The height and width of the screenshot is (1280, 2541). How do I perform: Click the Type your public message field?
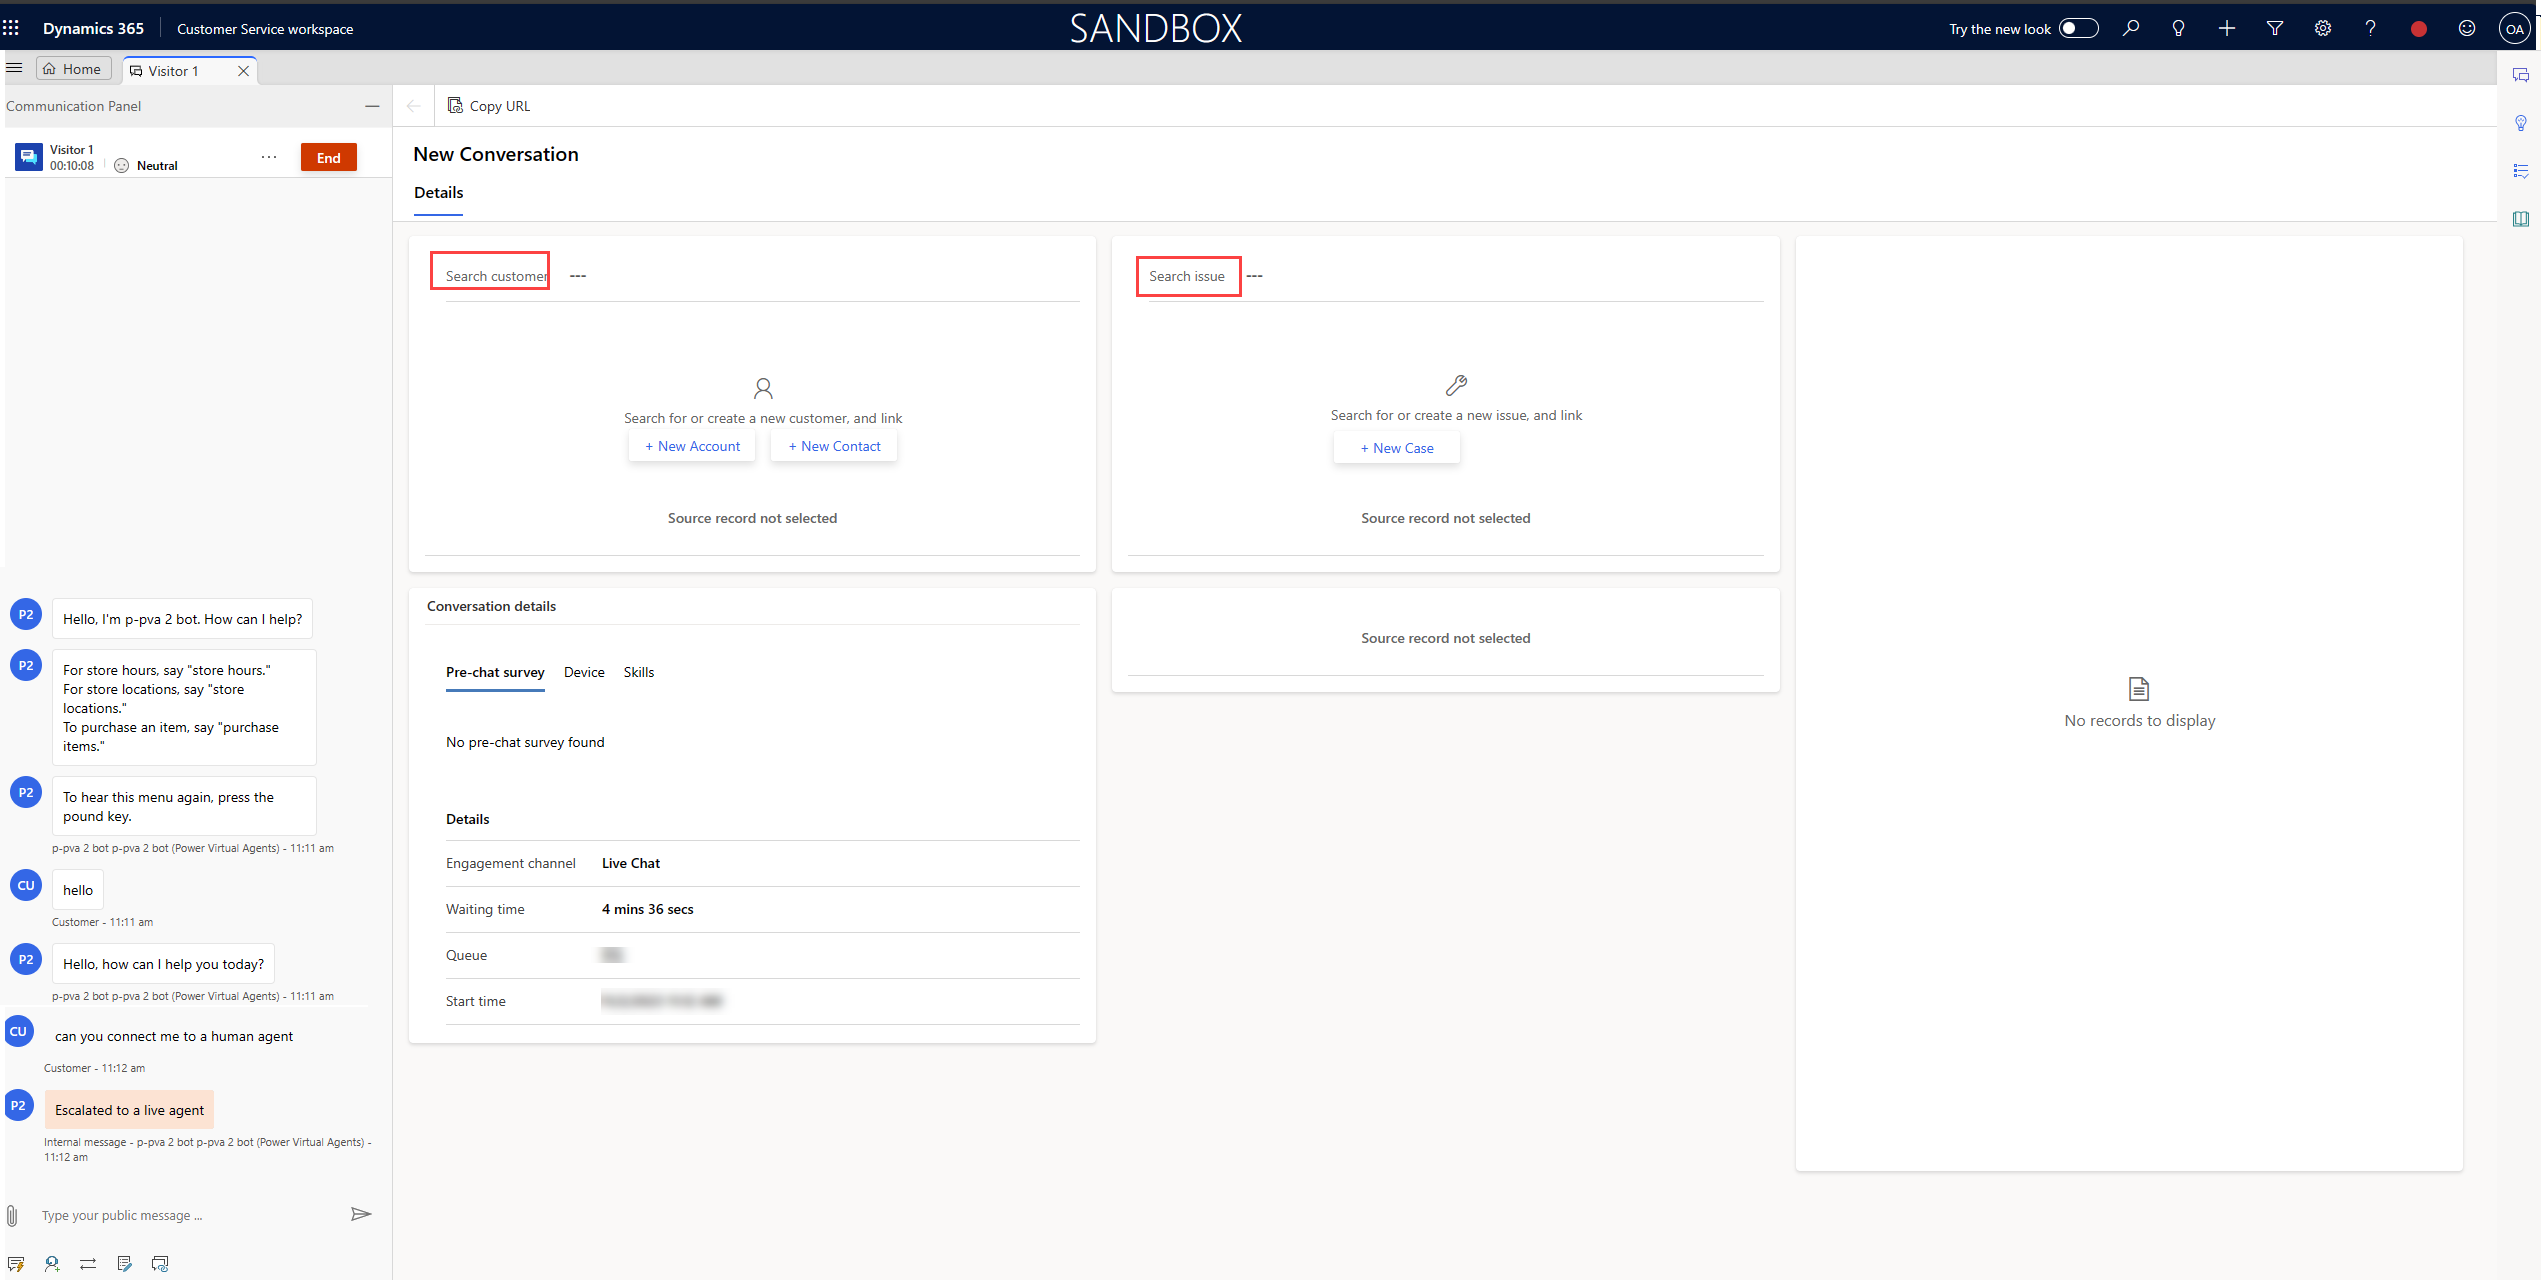click(180, 1216)
